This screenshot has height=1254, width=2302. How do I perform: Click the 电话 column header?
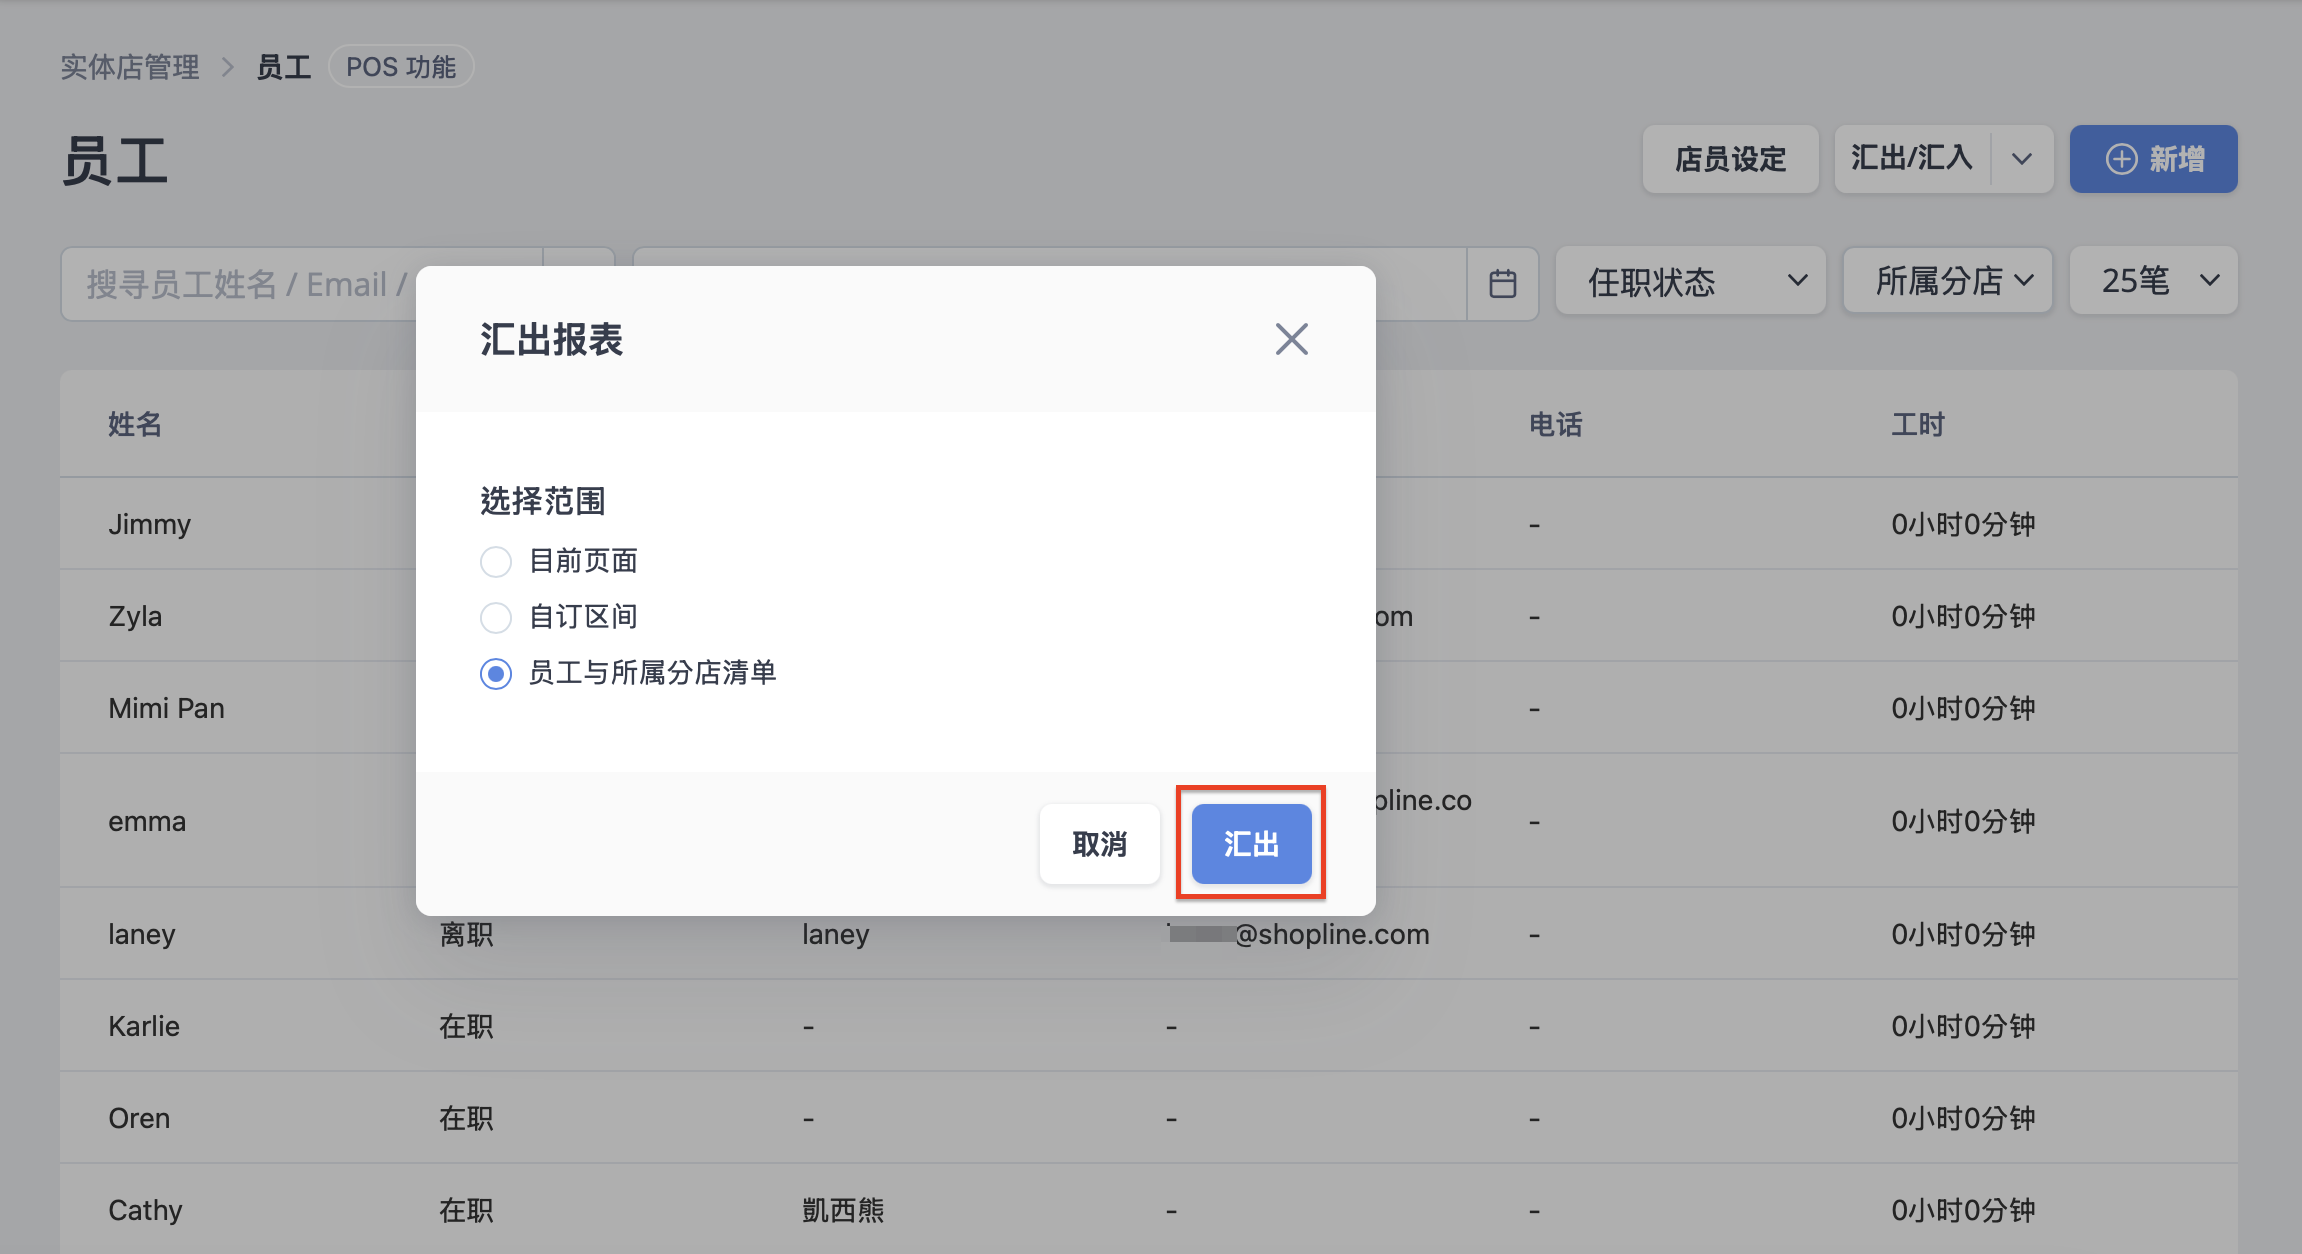[x=1556, y=424]
